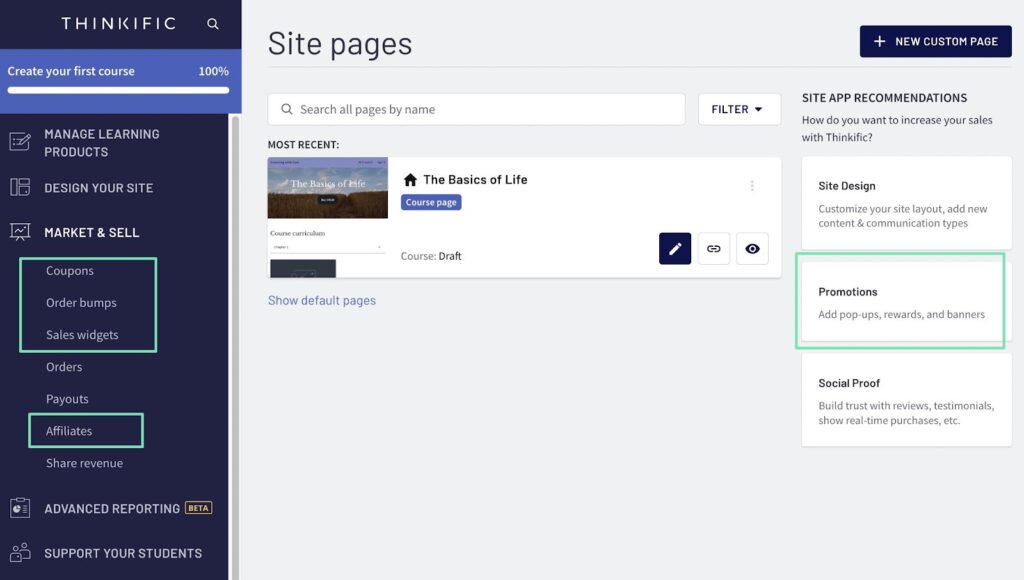Click the Show default pages link

[x=322, y=300]
